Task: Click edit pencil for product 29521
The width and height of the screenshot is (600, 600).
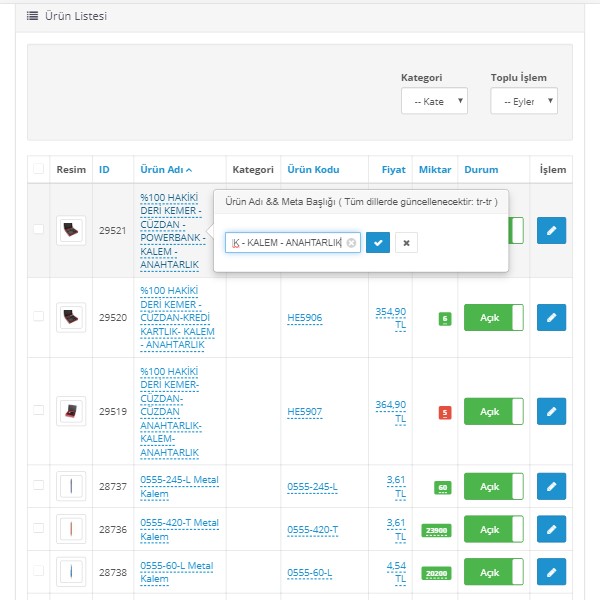Action: 551,230
